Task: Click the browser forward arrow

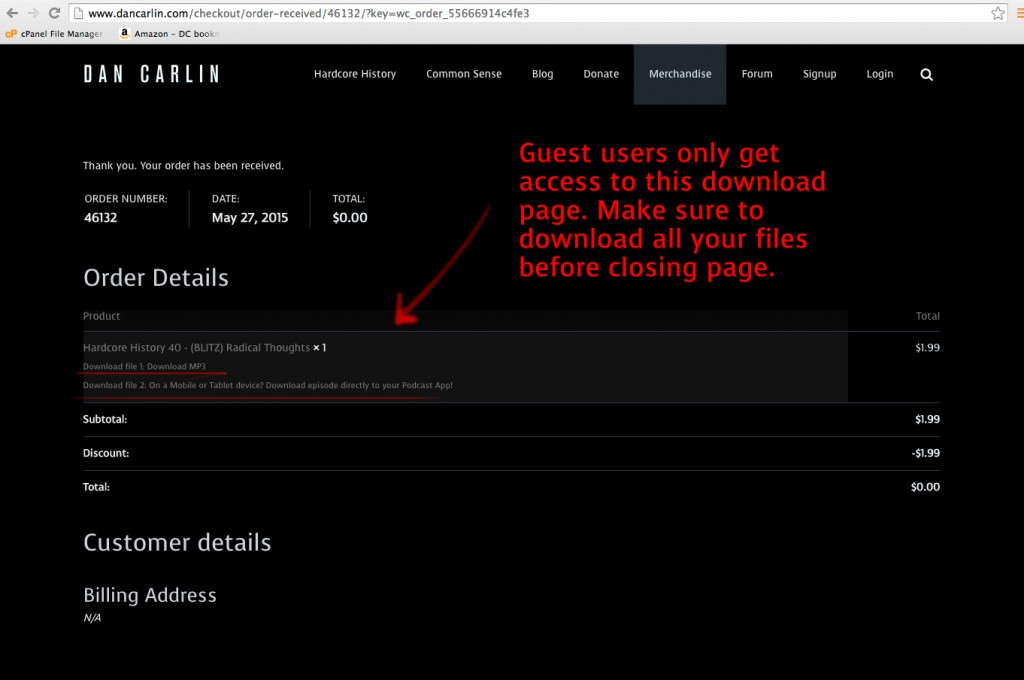Action: pos(32,13)
